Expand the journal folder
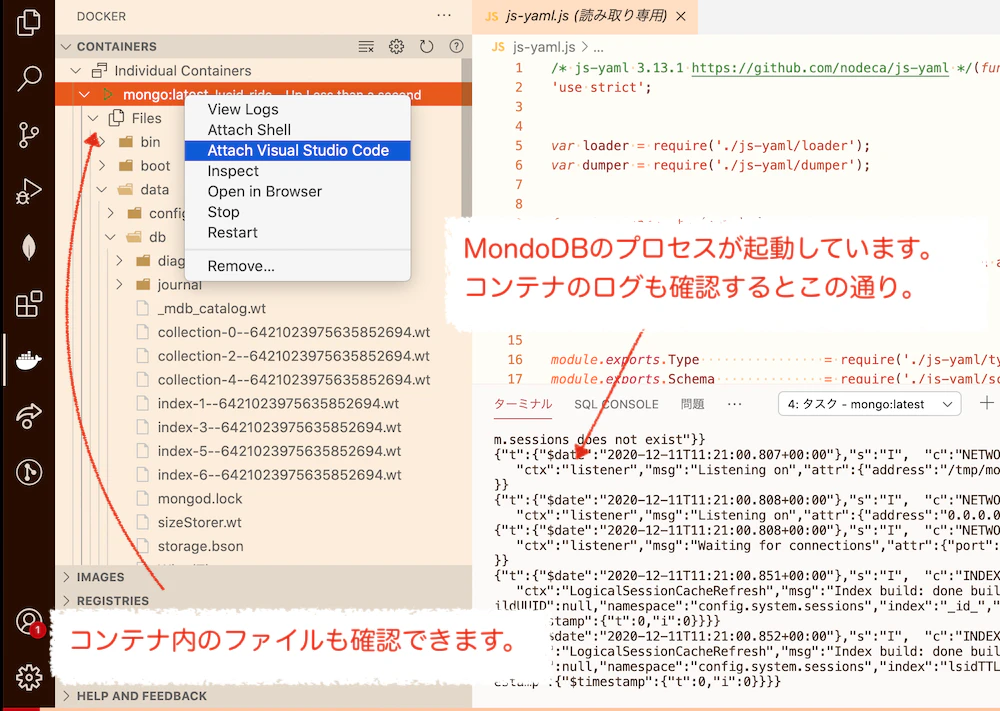1000x711 pixels. 119,284
